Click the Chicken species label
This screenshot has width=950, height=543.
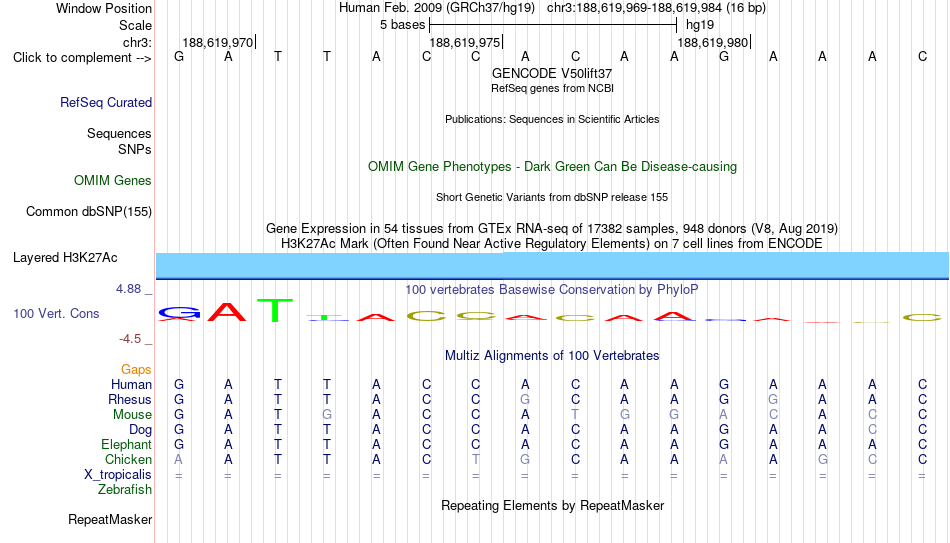click(x=128, y=460)
